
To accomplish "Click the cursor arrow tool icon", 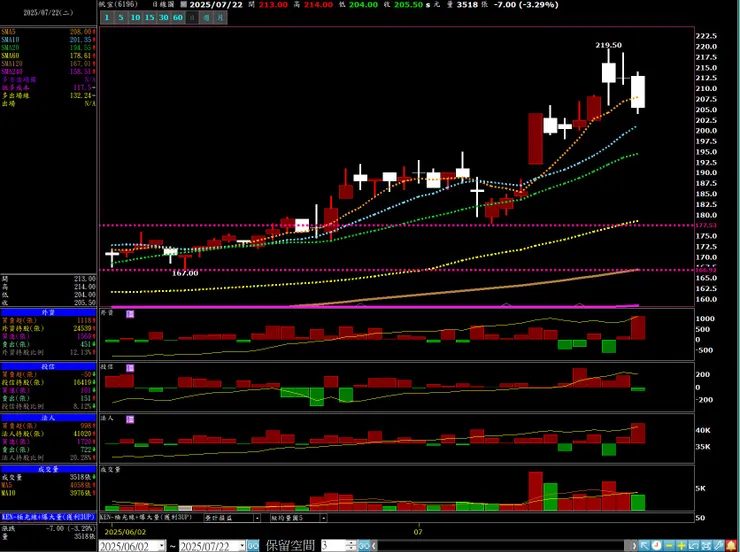I will coord(644,545).
